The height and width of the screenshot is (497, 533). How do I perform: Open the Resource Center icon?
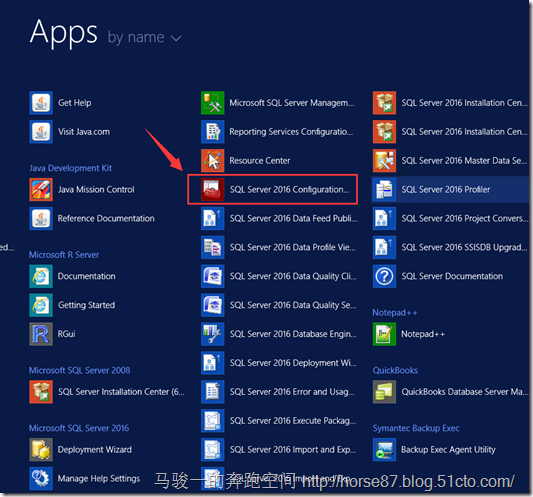pos(212,160)
